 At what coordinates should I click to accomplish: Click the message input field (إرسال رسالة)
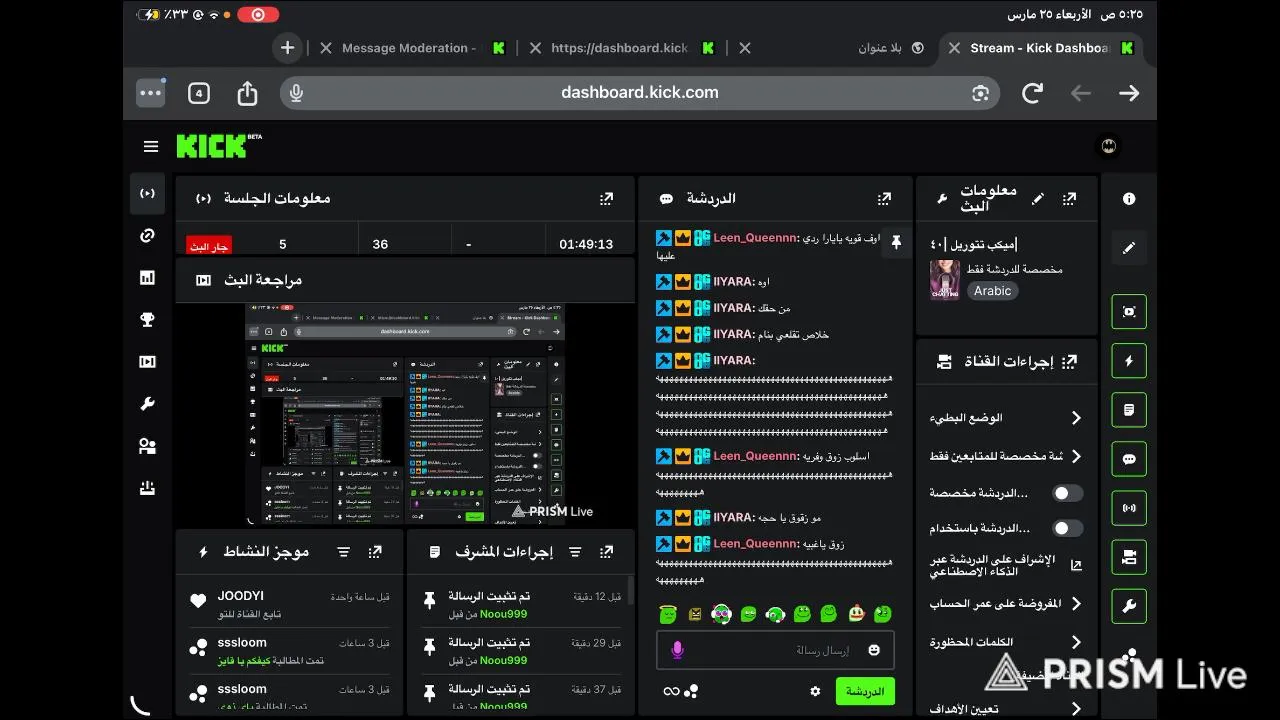click(775, 650)
